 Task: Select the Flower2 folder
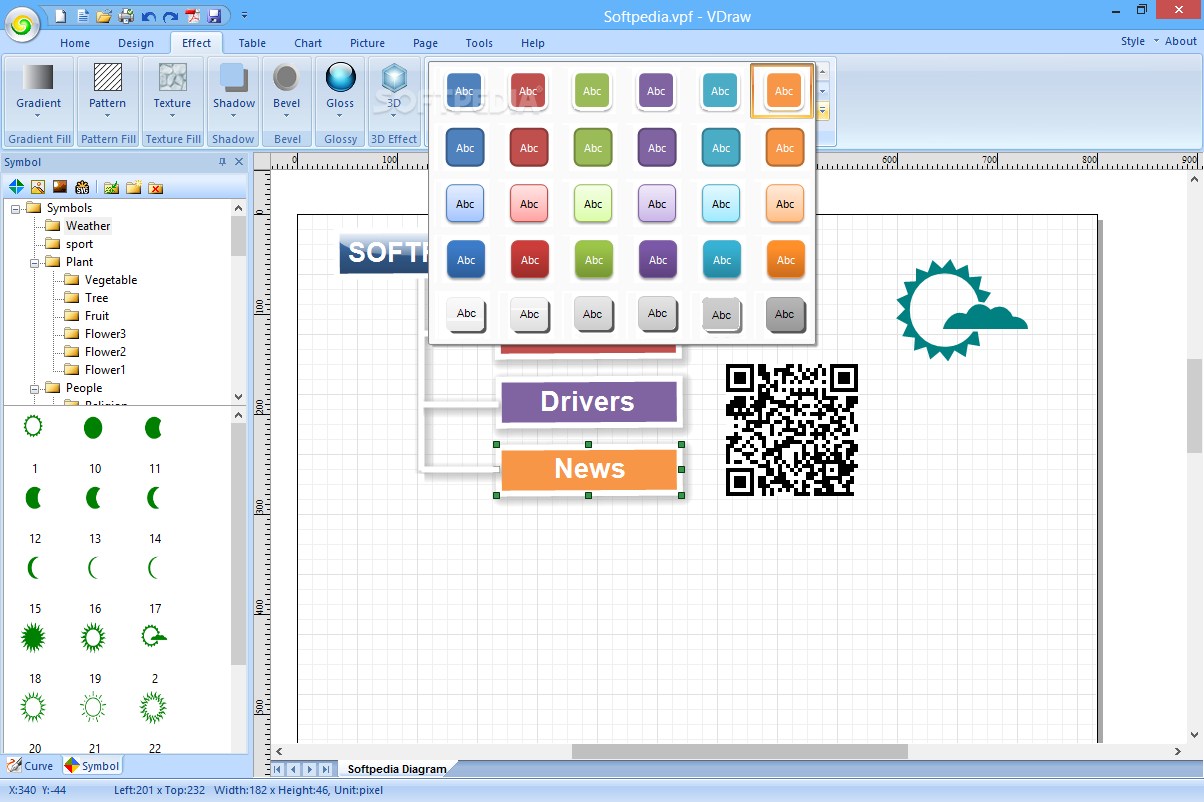click(105, 352)
